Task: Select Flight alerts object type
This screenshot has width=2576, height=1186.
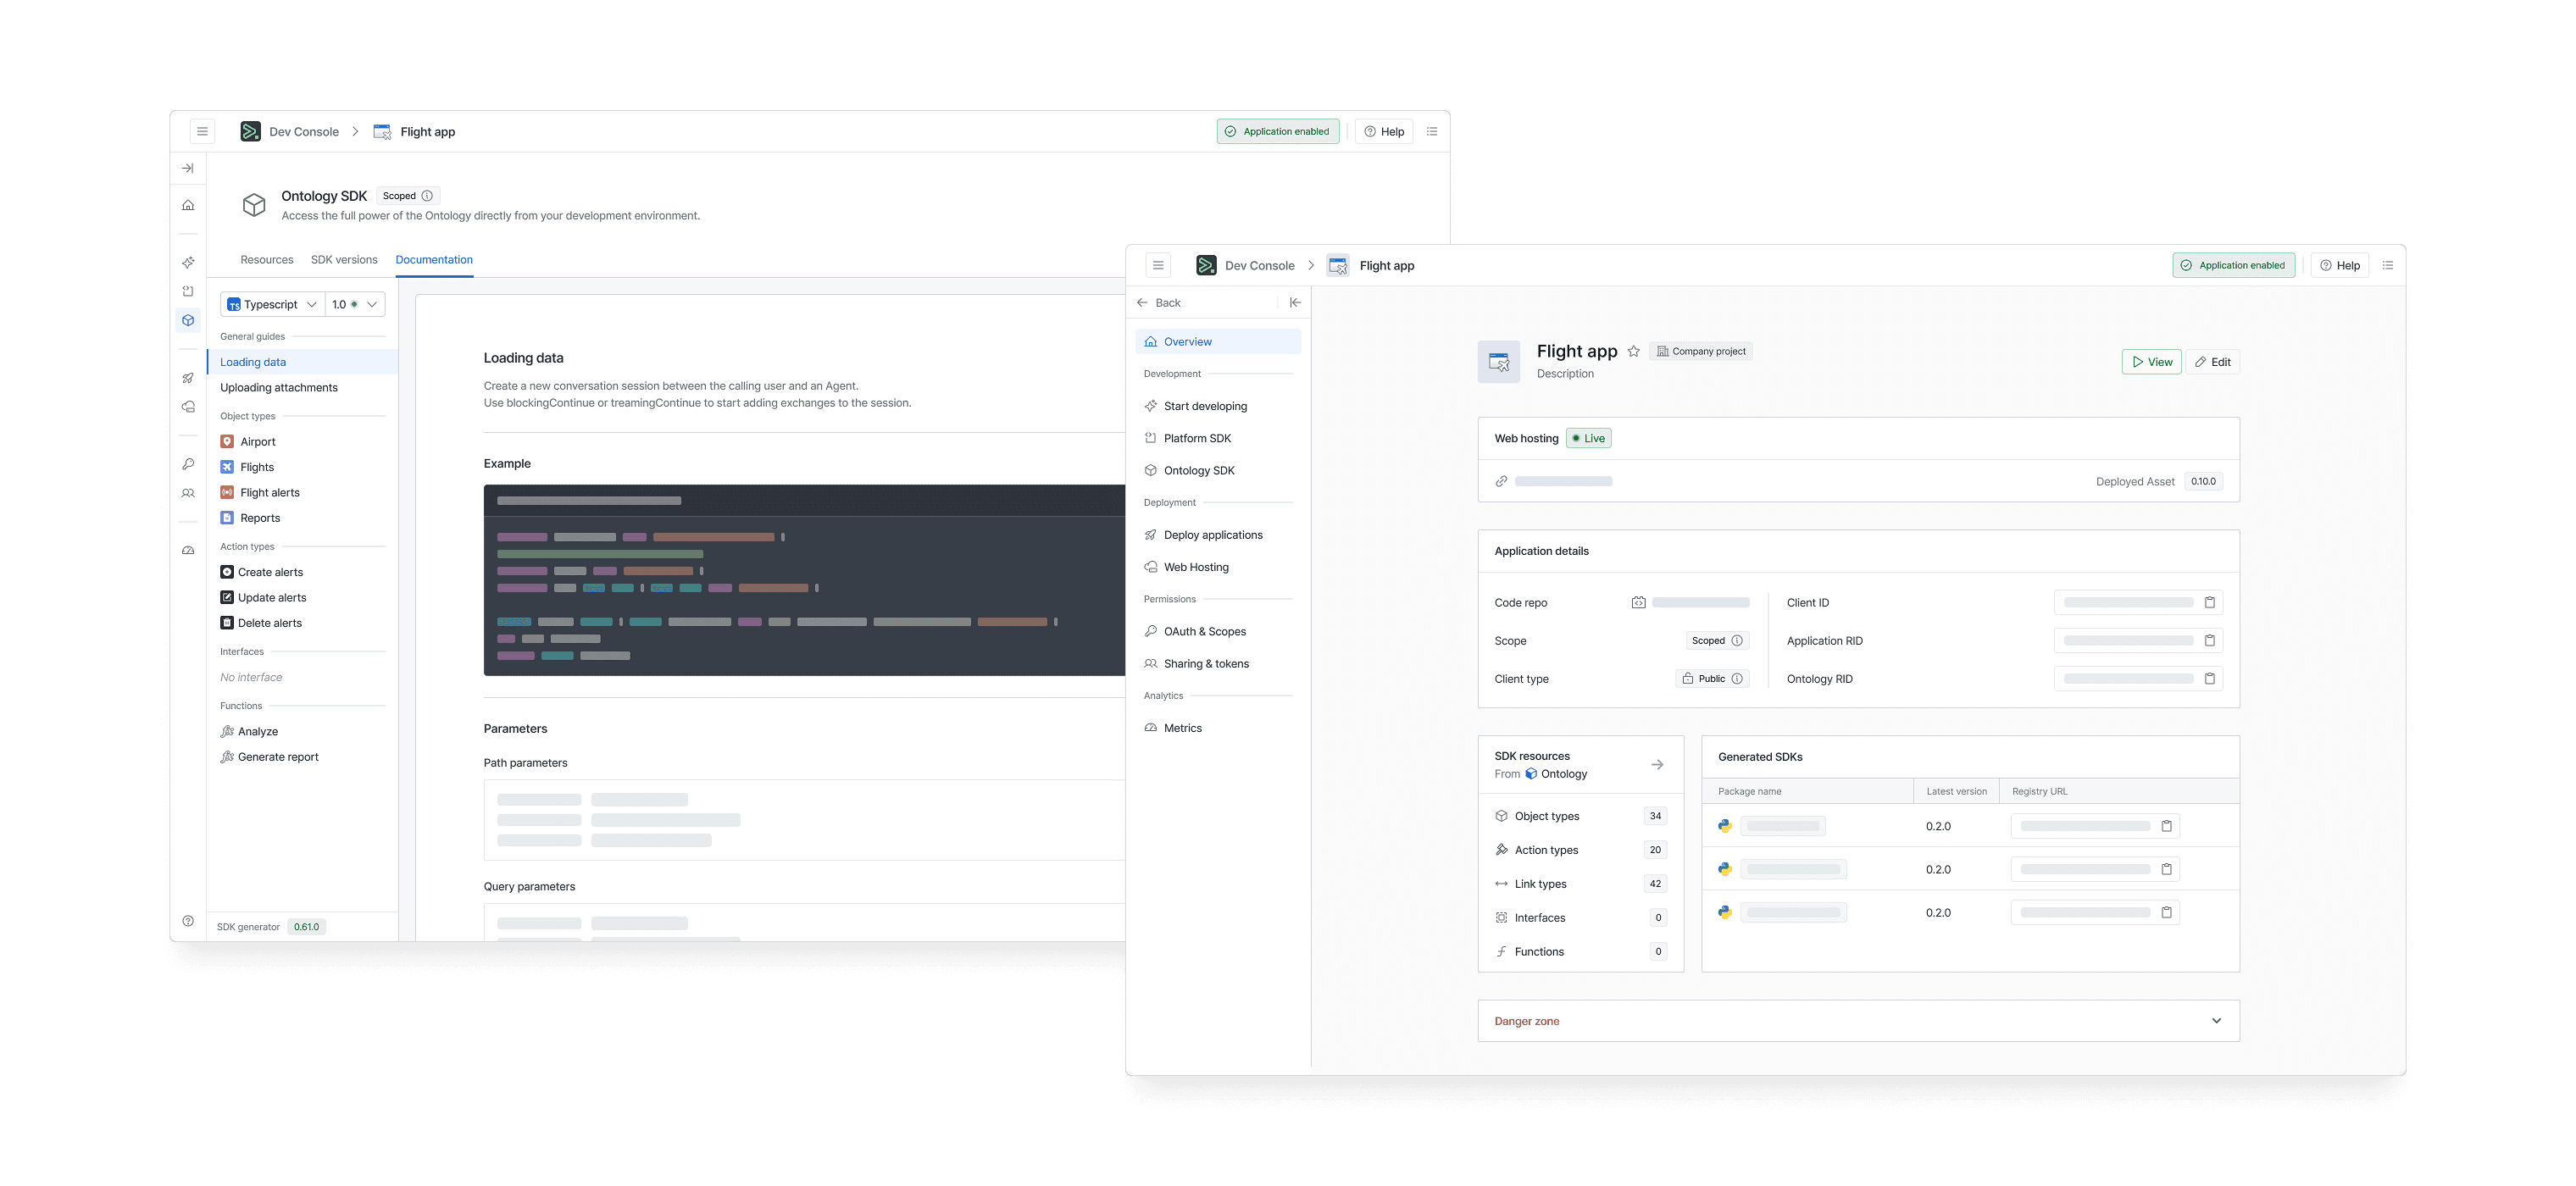Action: (x=269, y=492)
